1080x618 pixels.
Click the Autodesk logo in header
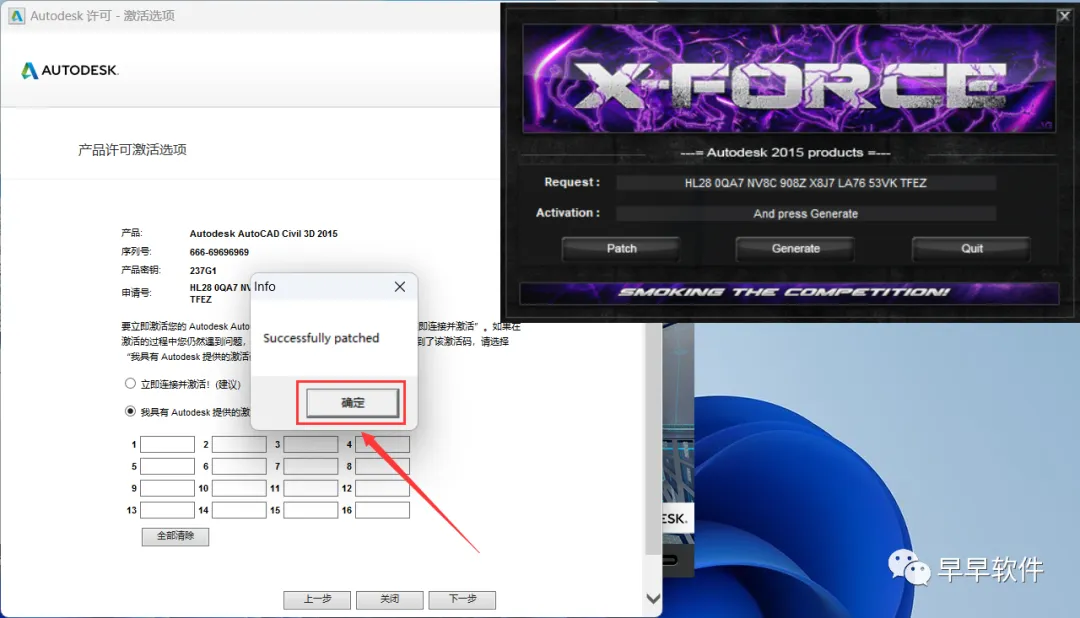coord(70,70)
